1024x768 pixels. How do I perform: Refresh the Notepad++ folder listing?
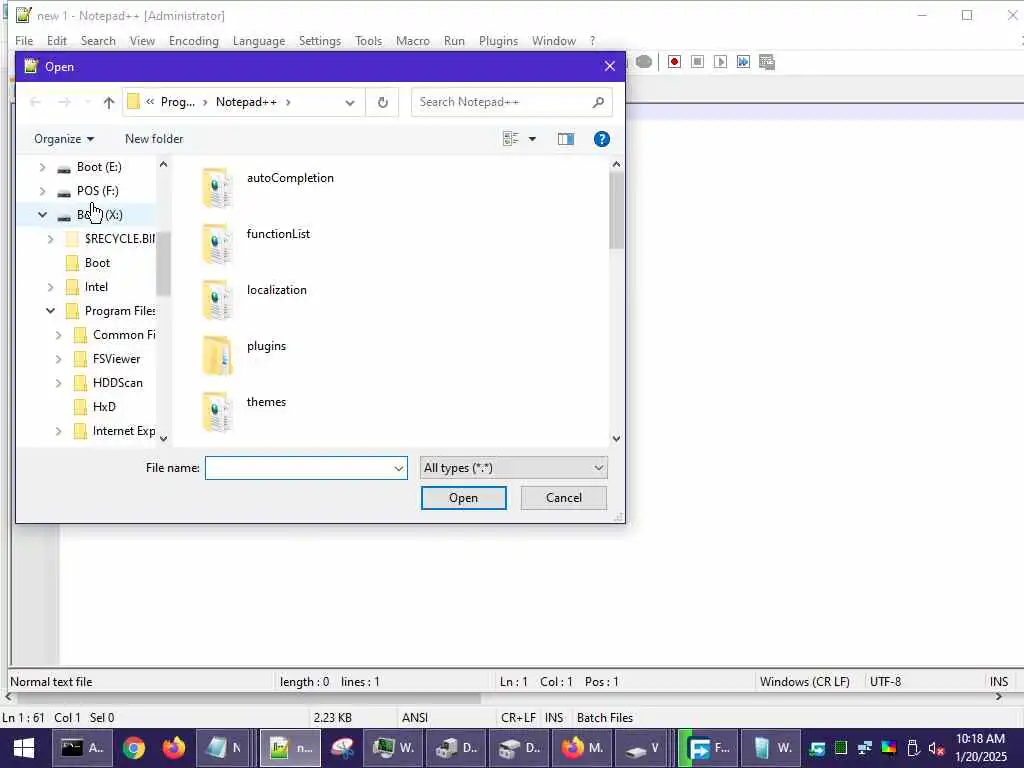383,103
